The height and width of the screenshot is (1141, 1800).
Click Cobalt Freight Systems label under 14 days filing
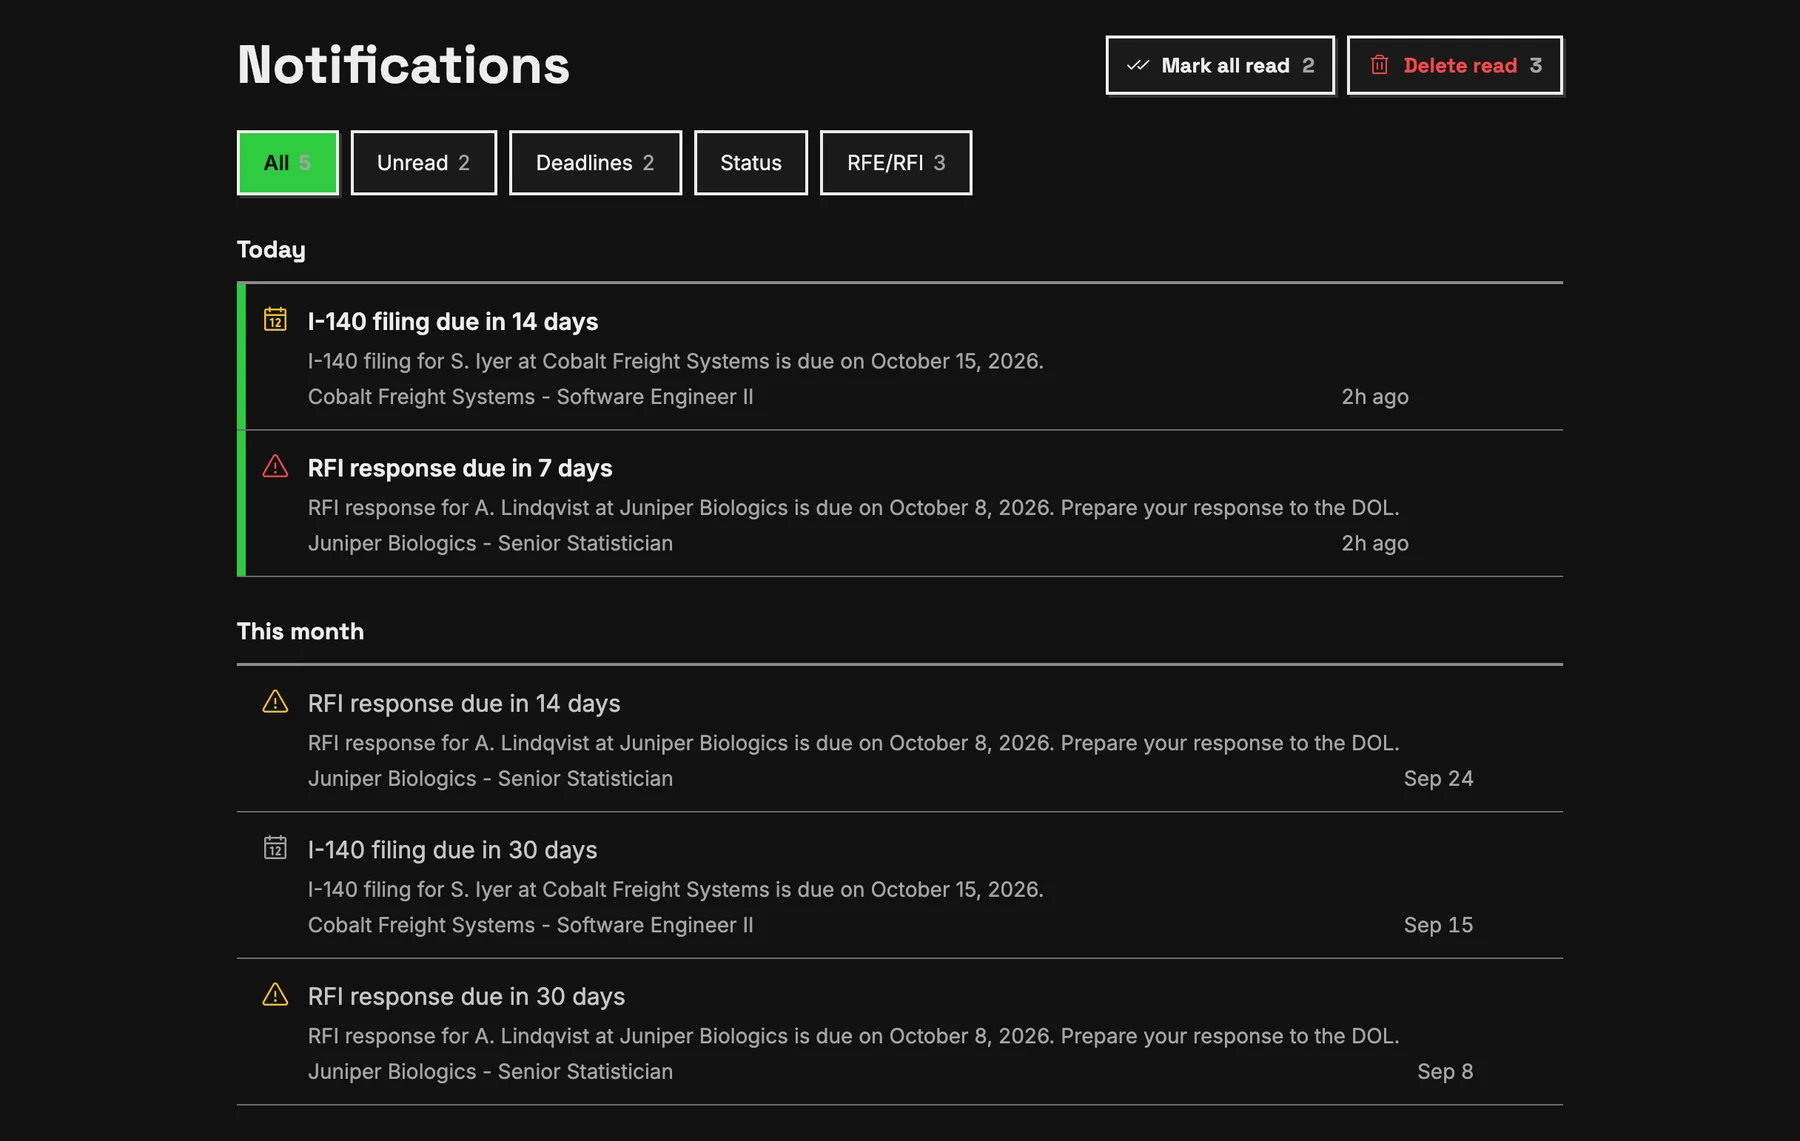coord(531,396)
